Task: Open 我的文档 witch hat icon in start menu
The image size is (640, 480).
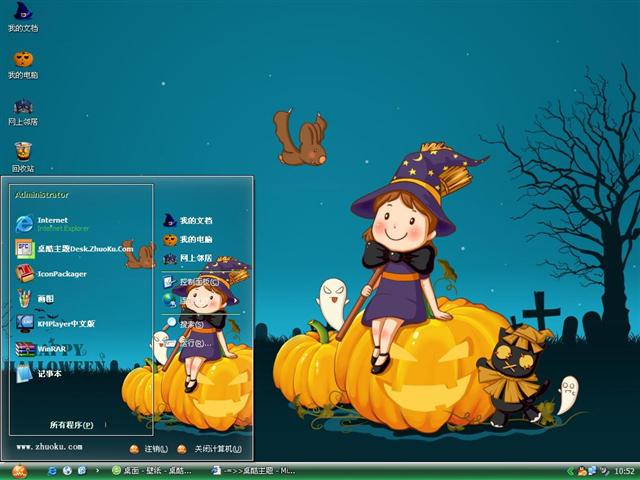Action: [x=188, y=220]
